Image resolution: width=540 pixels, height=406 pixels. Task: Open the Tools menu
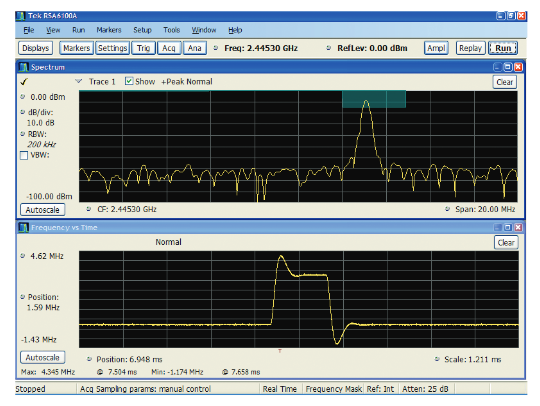pyautogui.click(x=172, y=30)
